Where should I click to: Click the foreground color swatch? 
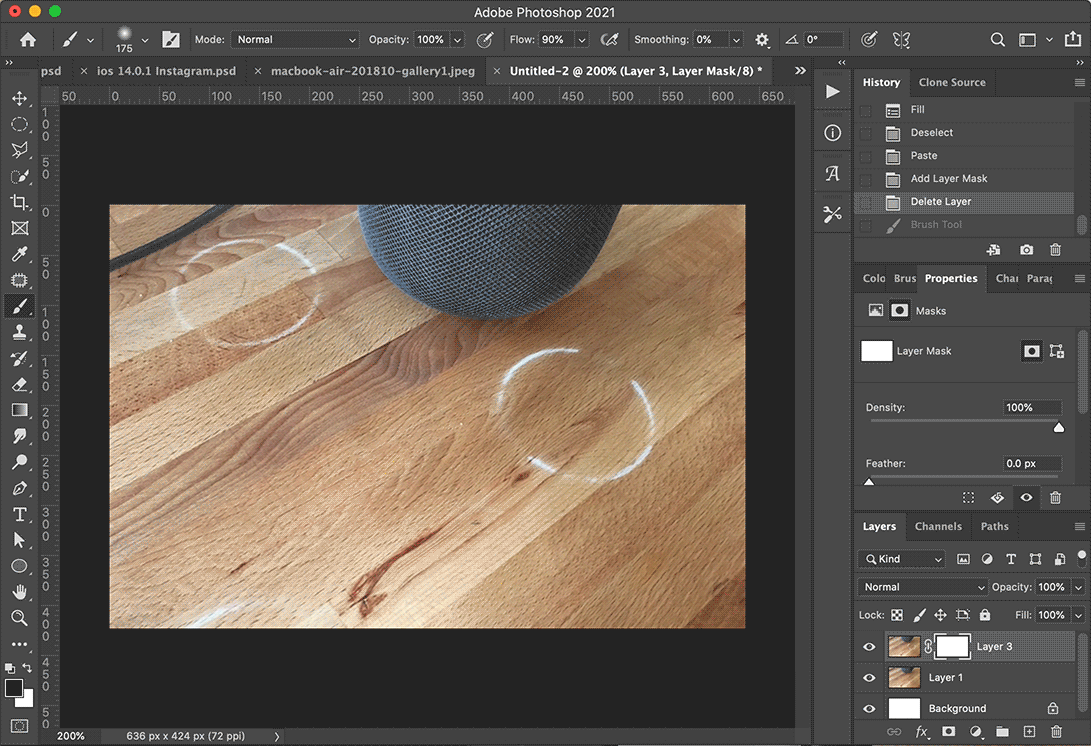pos(13,688)
